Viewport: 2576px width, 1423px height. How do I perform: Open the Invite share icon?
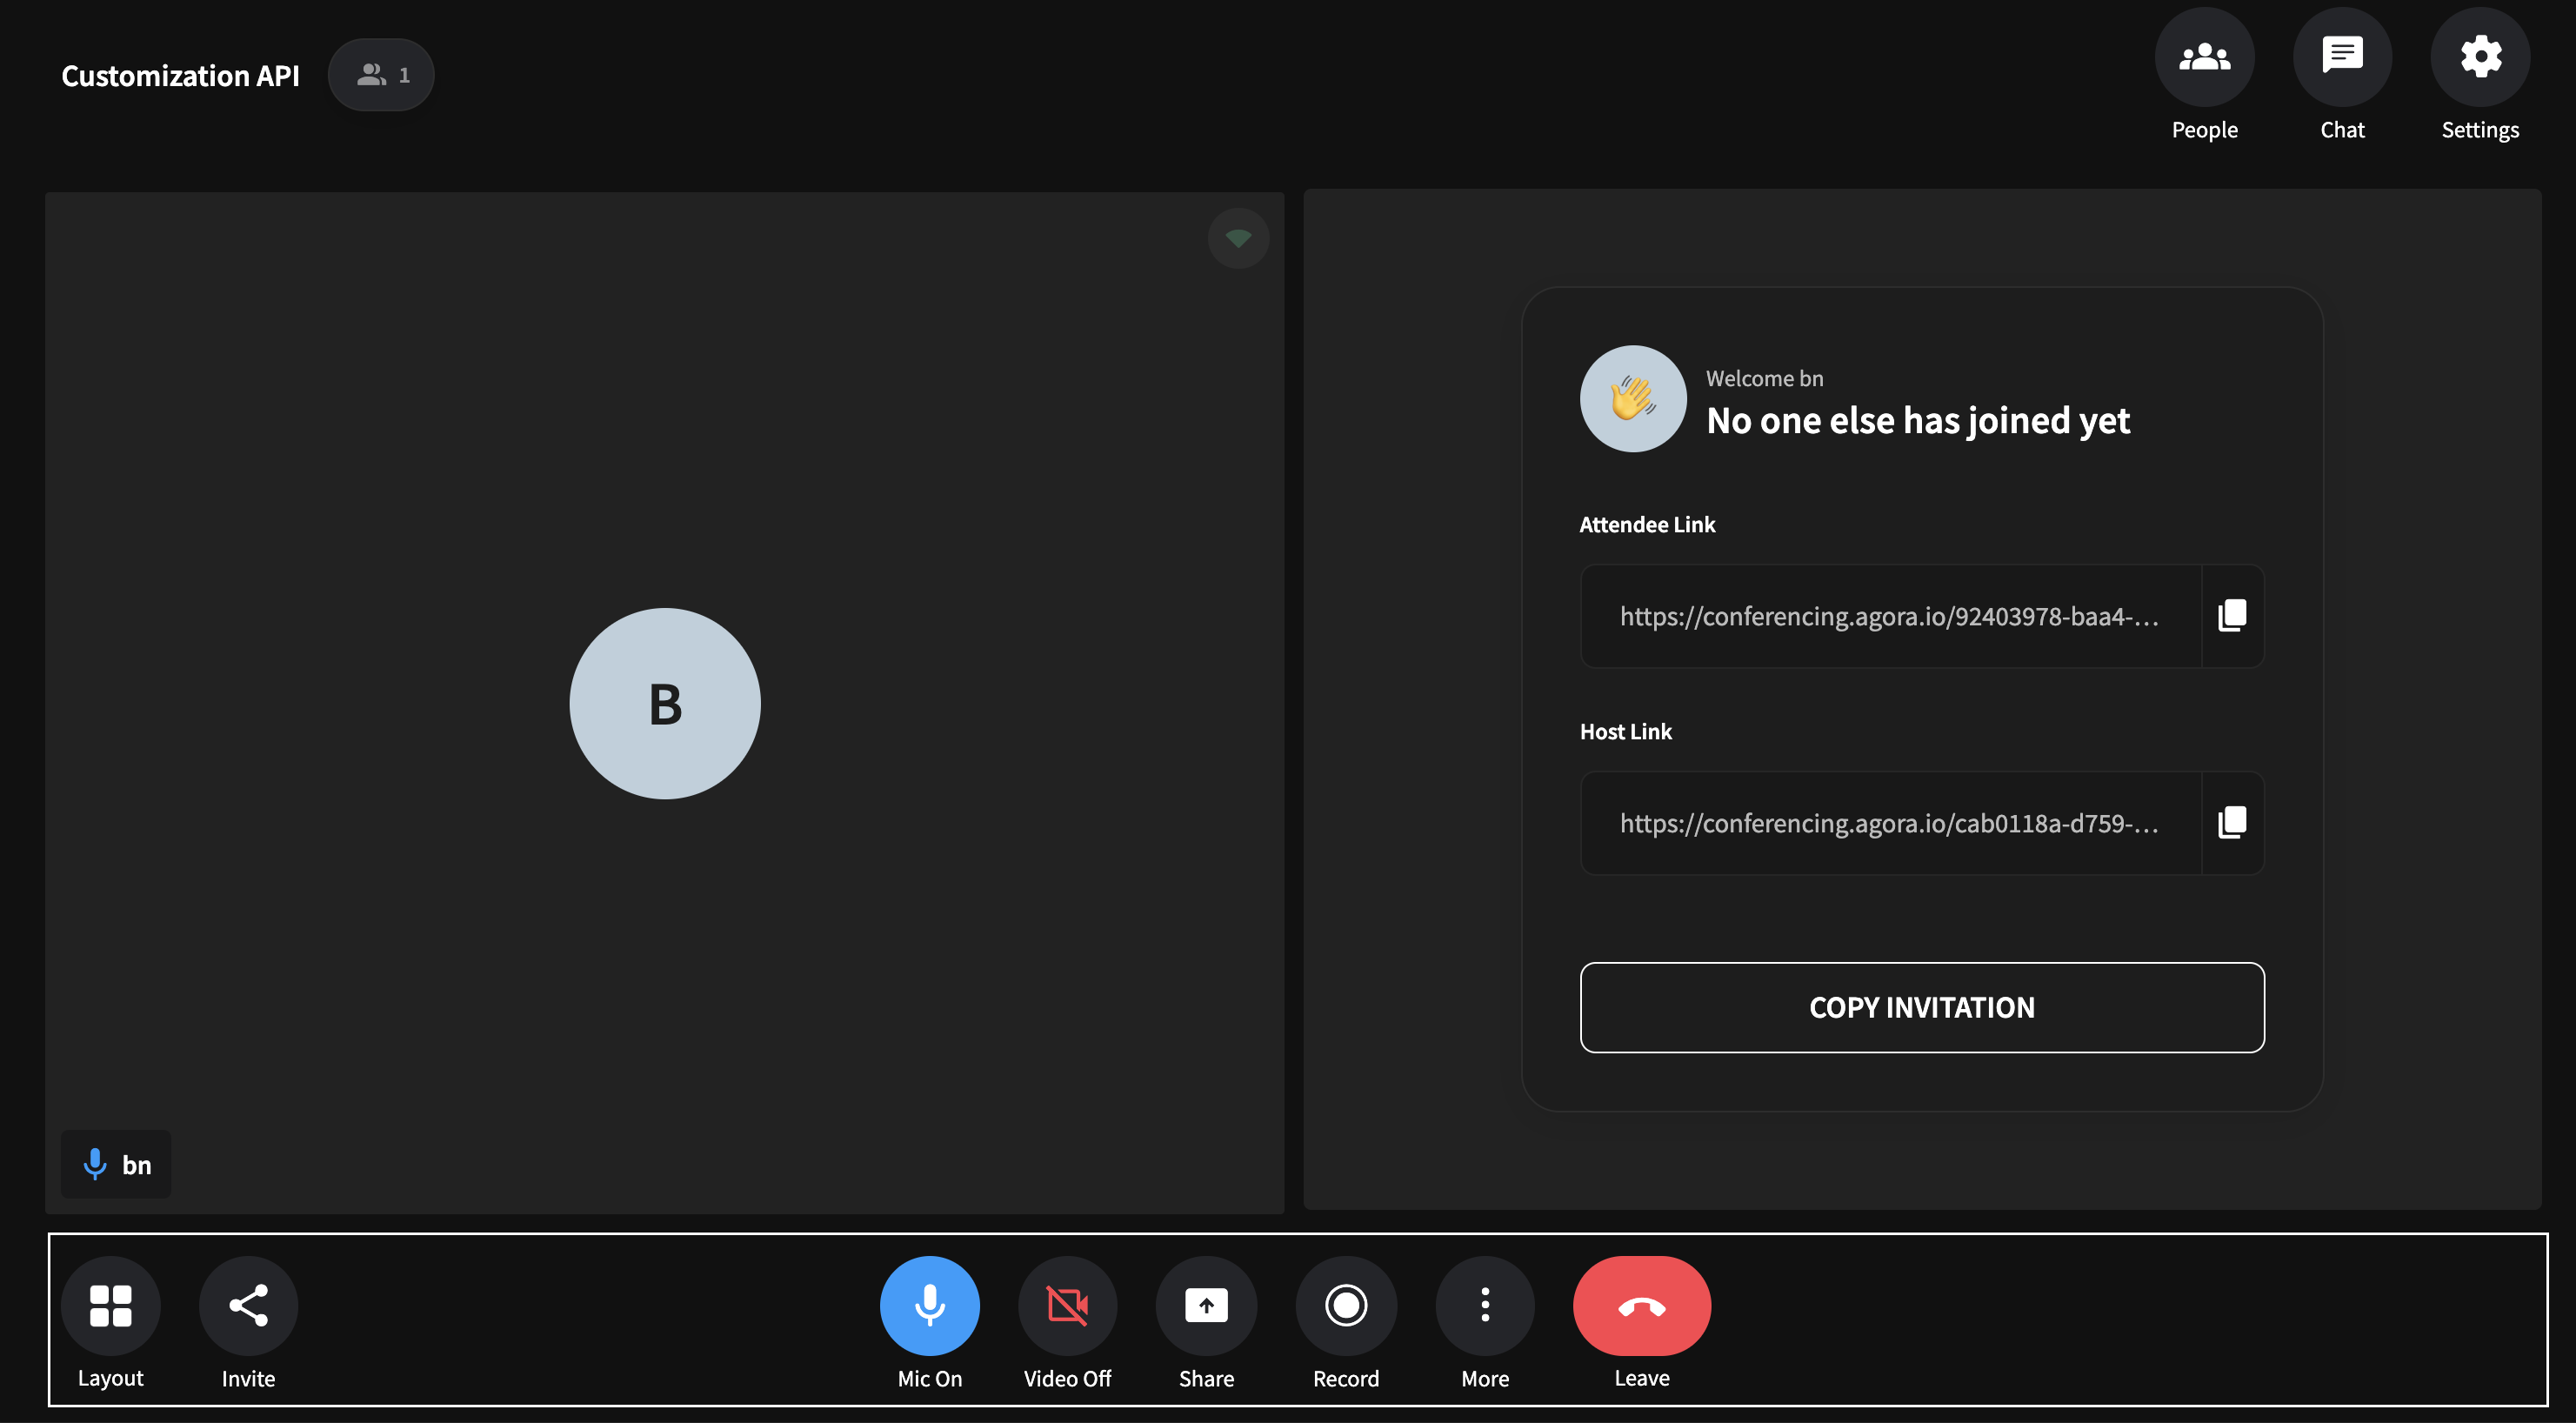[x=248, y=1305]
